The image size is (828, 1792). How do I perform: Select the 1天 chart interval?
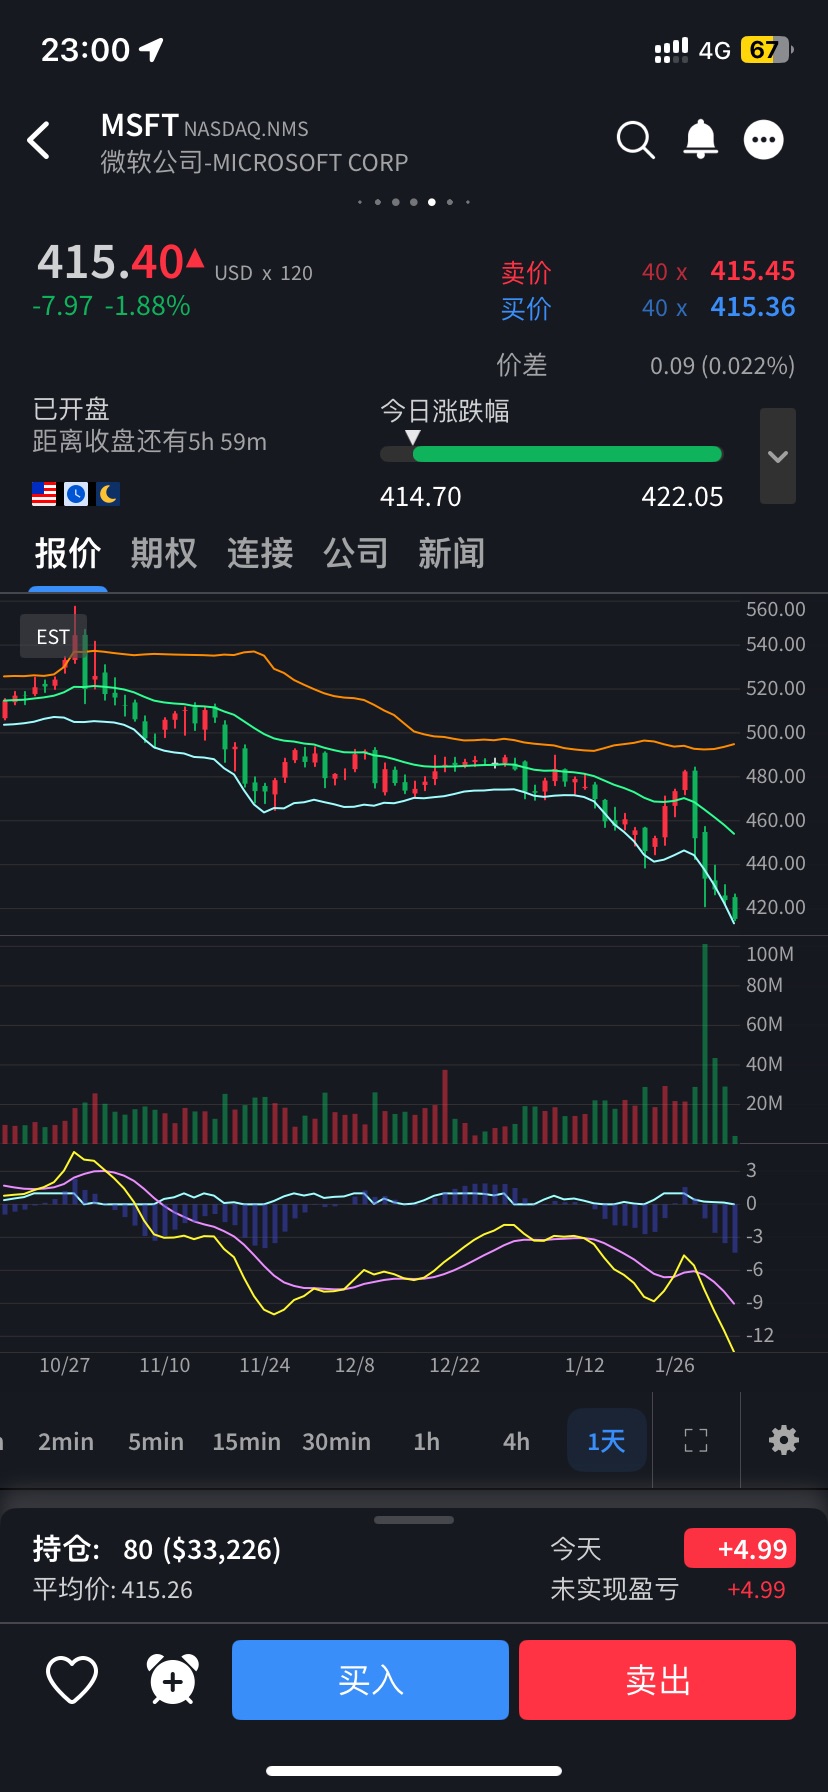[x=606, y=1441]
